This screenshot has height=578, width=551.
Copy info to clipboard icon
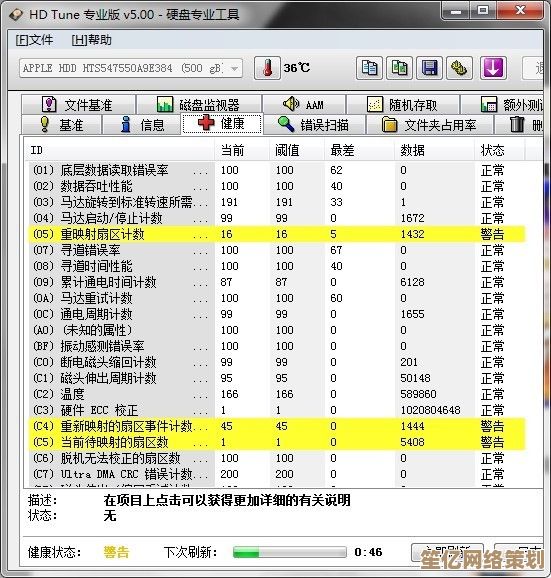[369, 68]
